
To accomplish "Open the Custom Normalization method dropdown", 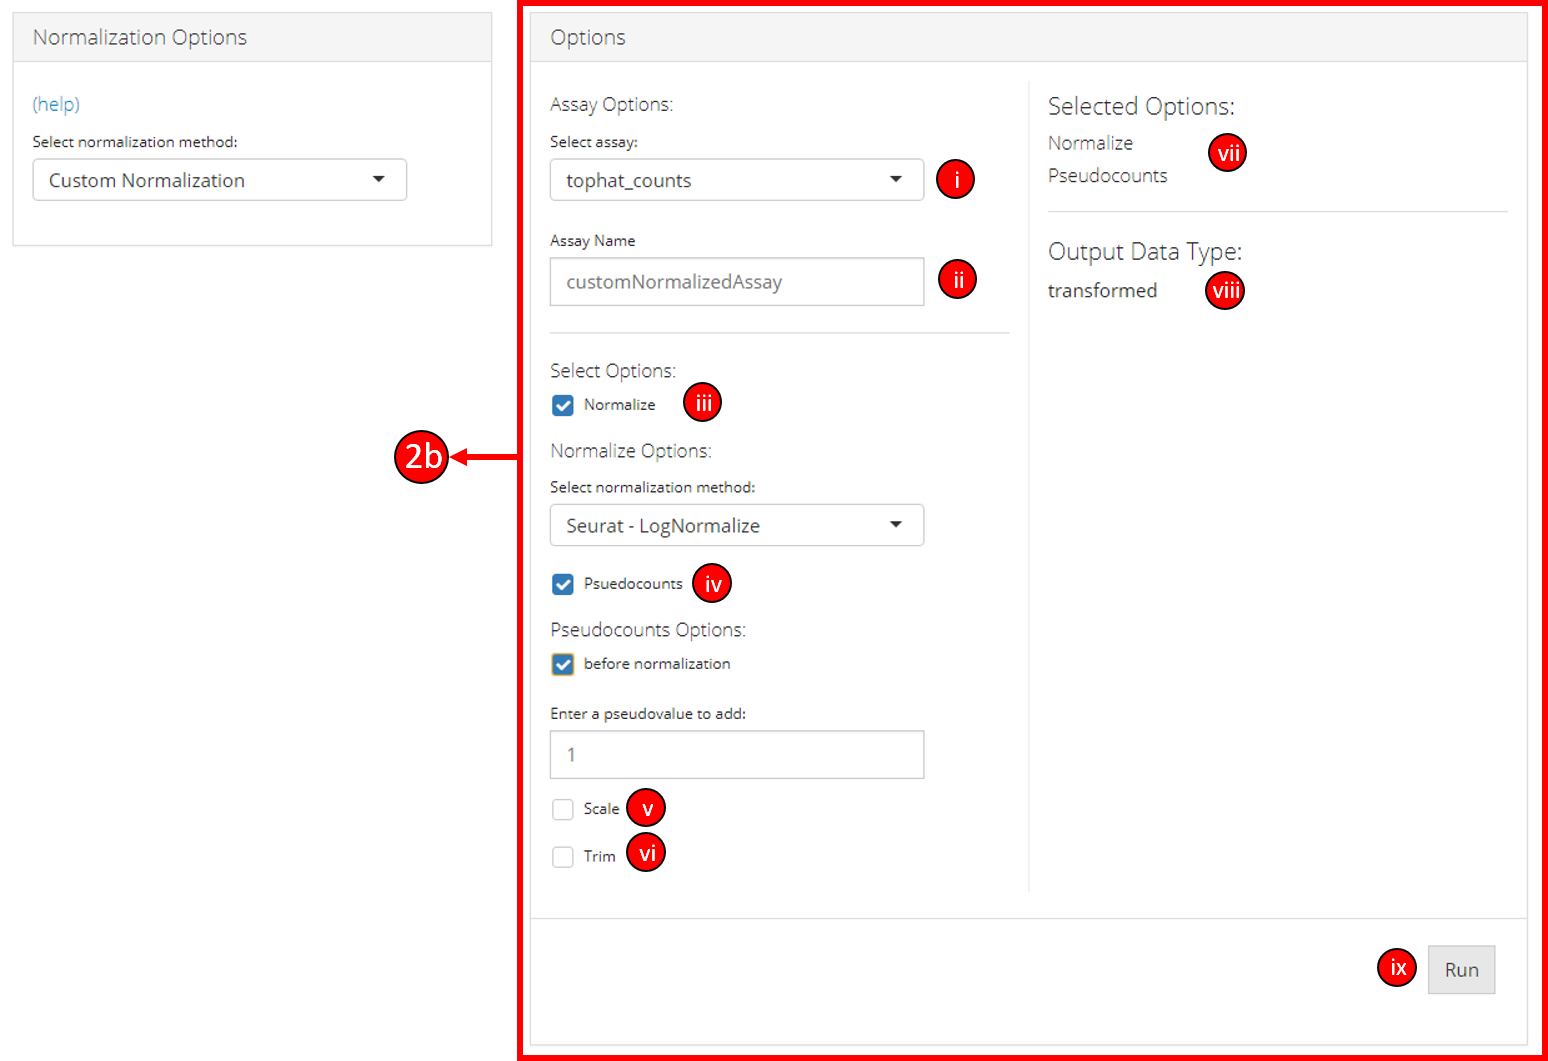I will 220,180.
